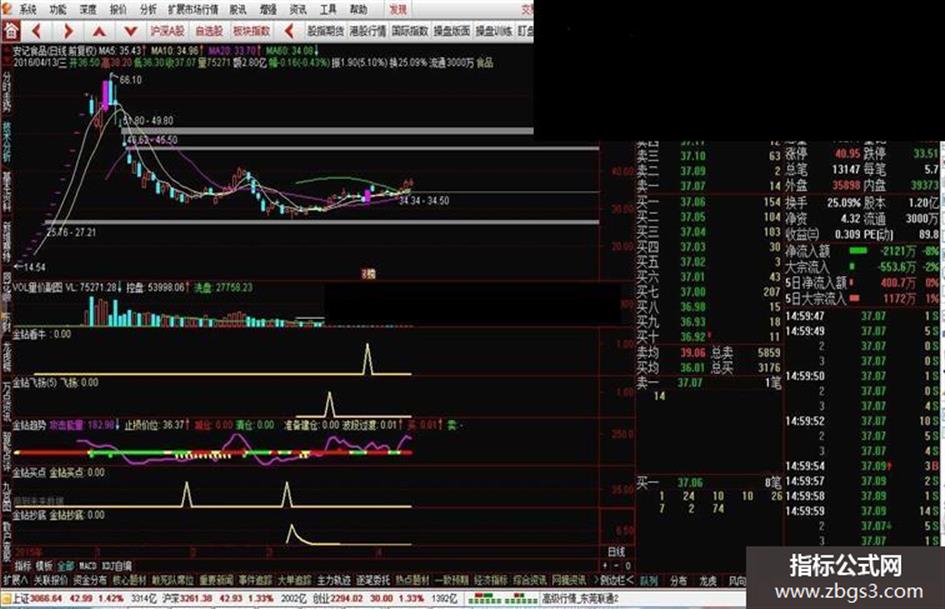Screen dimensions: 945x609
Task: Click the 港股行情 toolbar button
Action: click(368, 31)
